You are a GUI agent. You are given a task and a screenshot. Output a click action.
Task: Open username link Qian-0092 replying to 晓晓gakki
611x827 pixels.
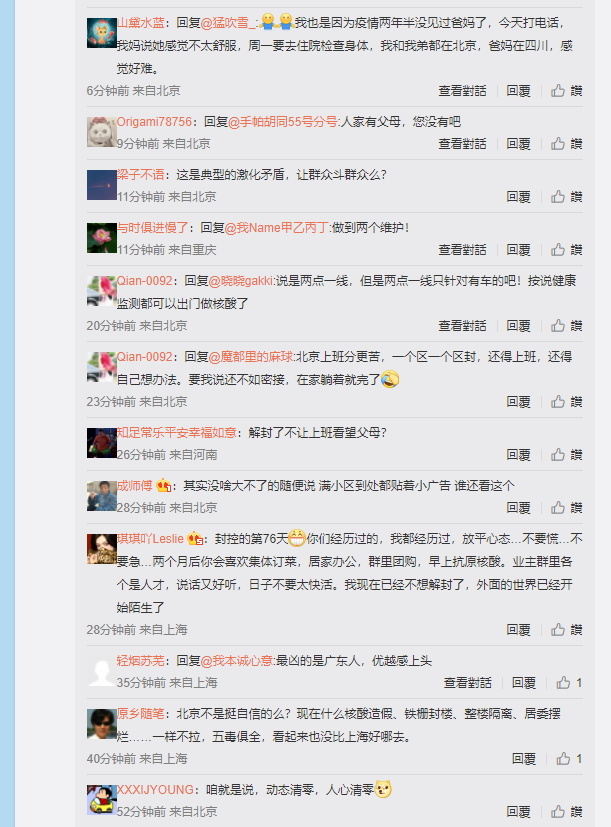click(145, 281)
